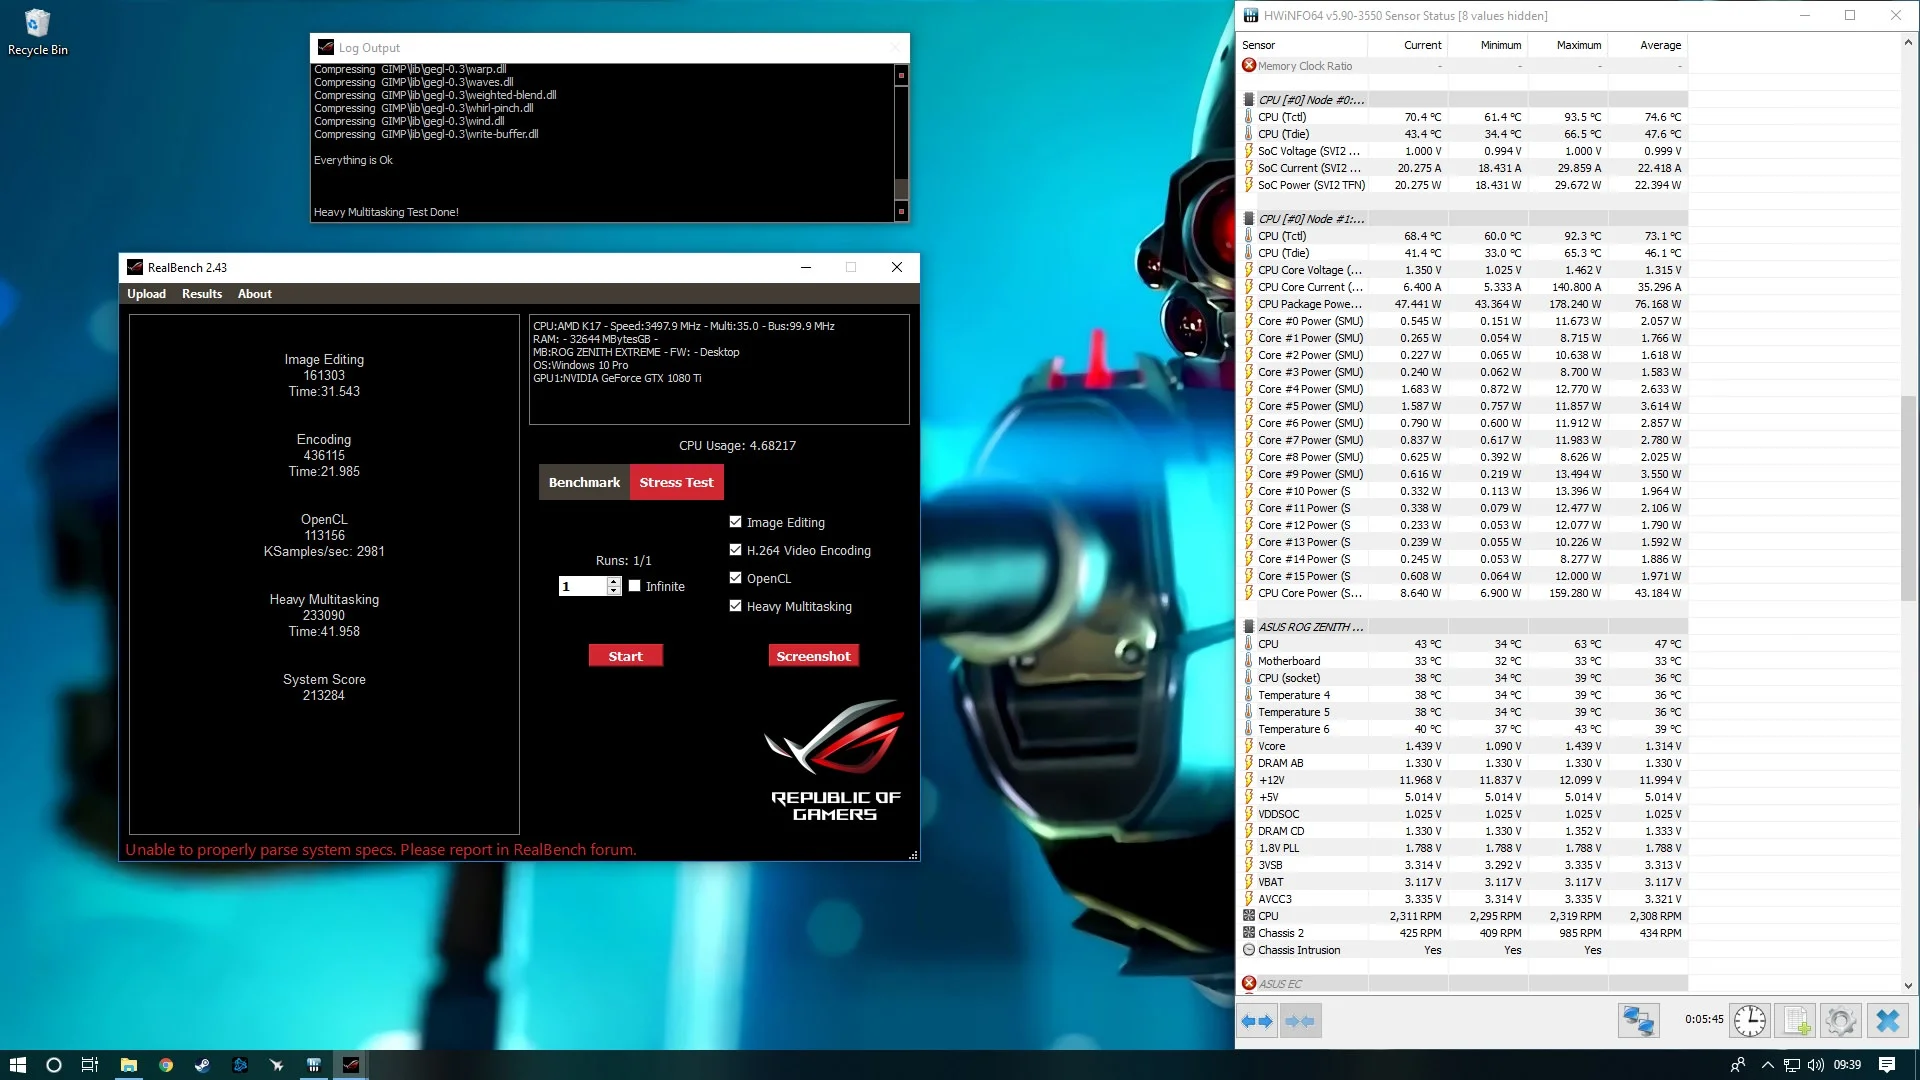This screenshot has width=1920, height=1080.
Task: Click HWiNFO shrink columns arrows icon
Action: click(x=1300, y=1021)
